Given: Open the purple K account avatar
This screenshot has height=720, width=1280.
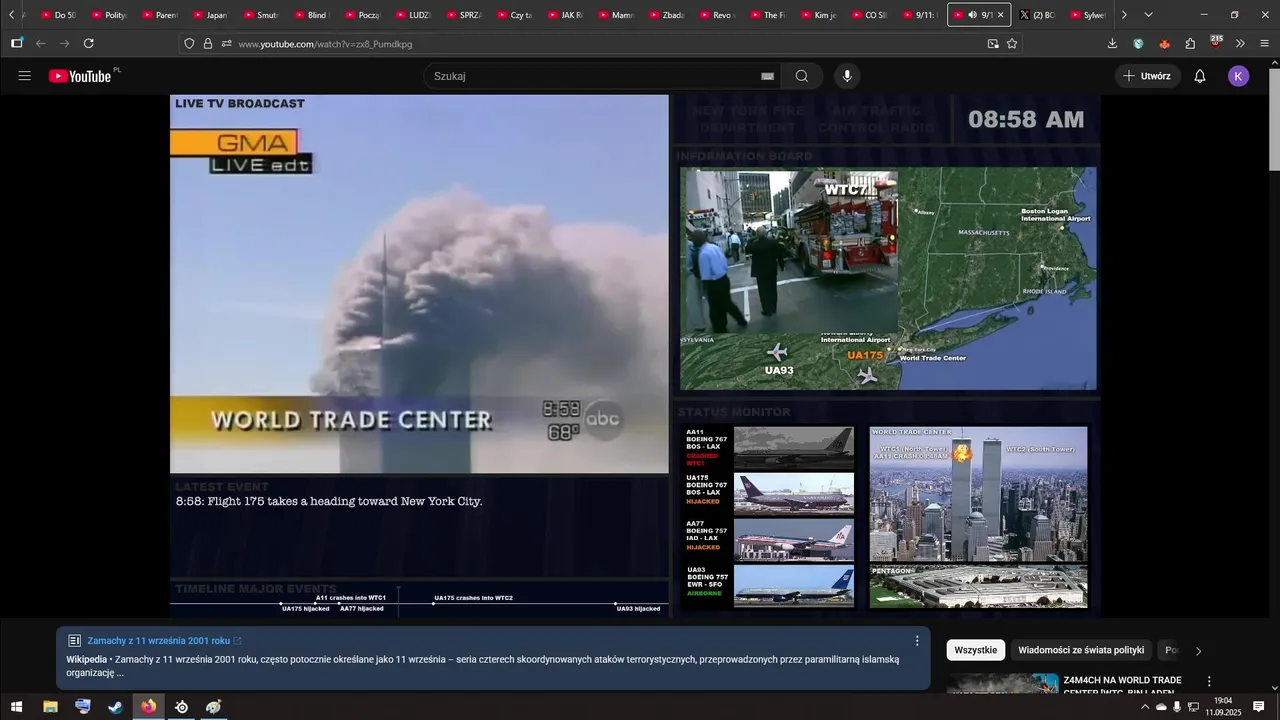Looking at the screenshot, I should click(x=1238, y=76).
